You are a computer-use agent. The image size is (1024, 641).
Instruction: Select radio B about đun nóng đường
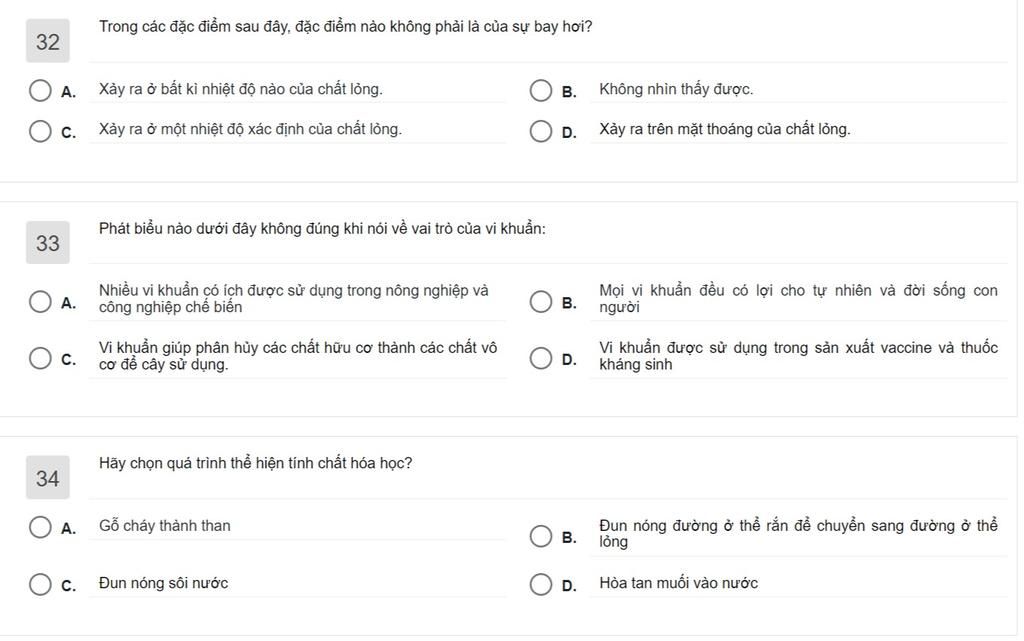point(541,537)
